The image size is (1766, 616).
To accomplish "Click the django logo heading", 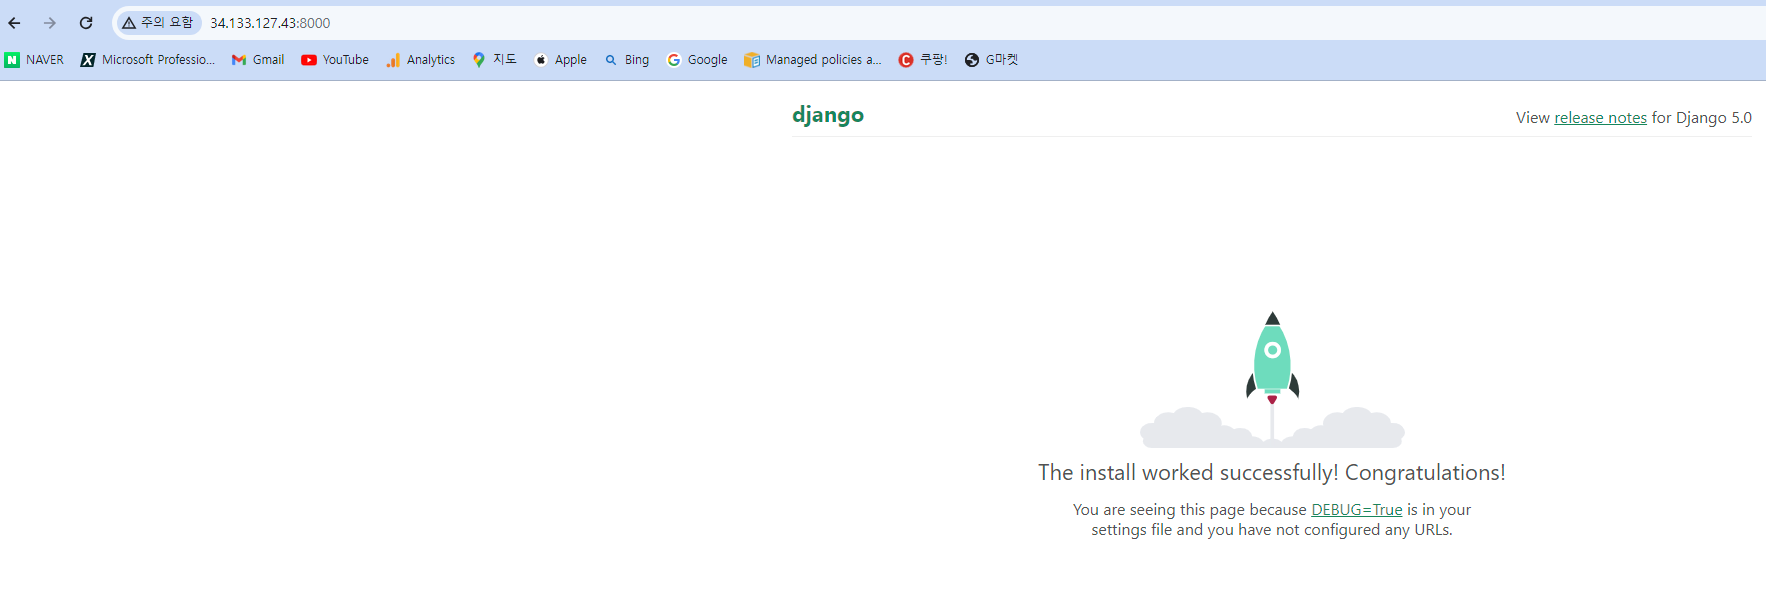I will pyautogui.click(x=828, y=115).
